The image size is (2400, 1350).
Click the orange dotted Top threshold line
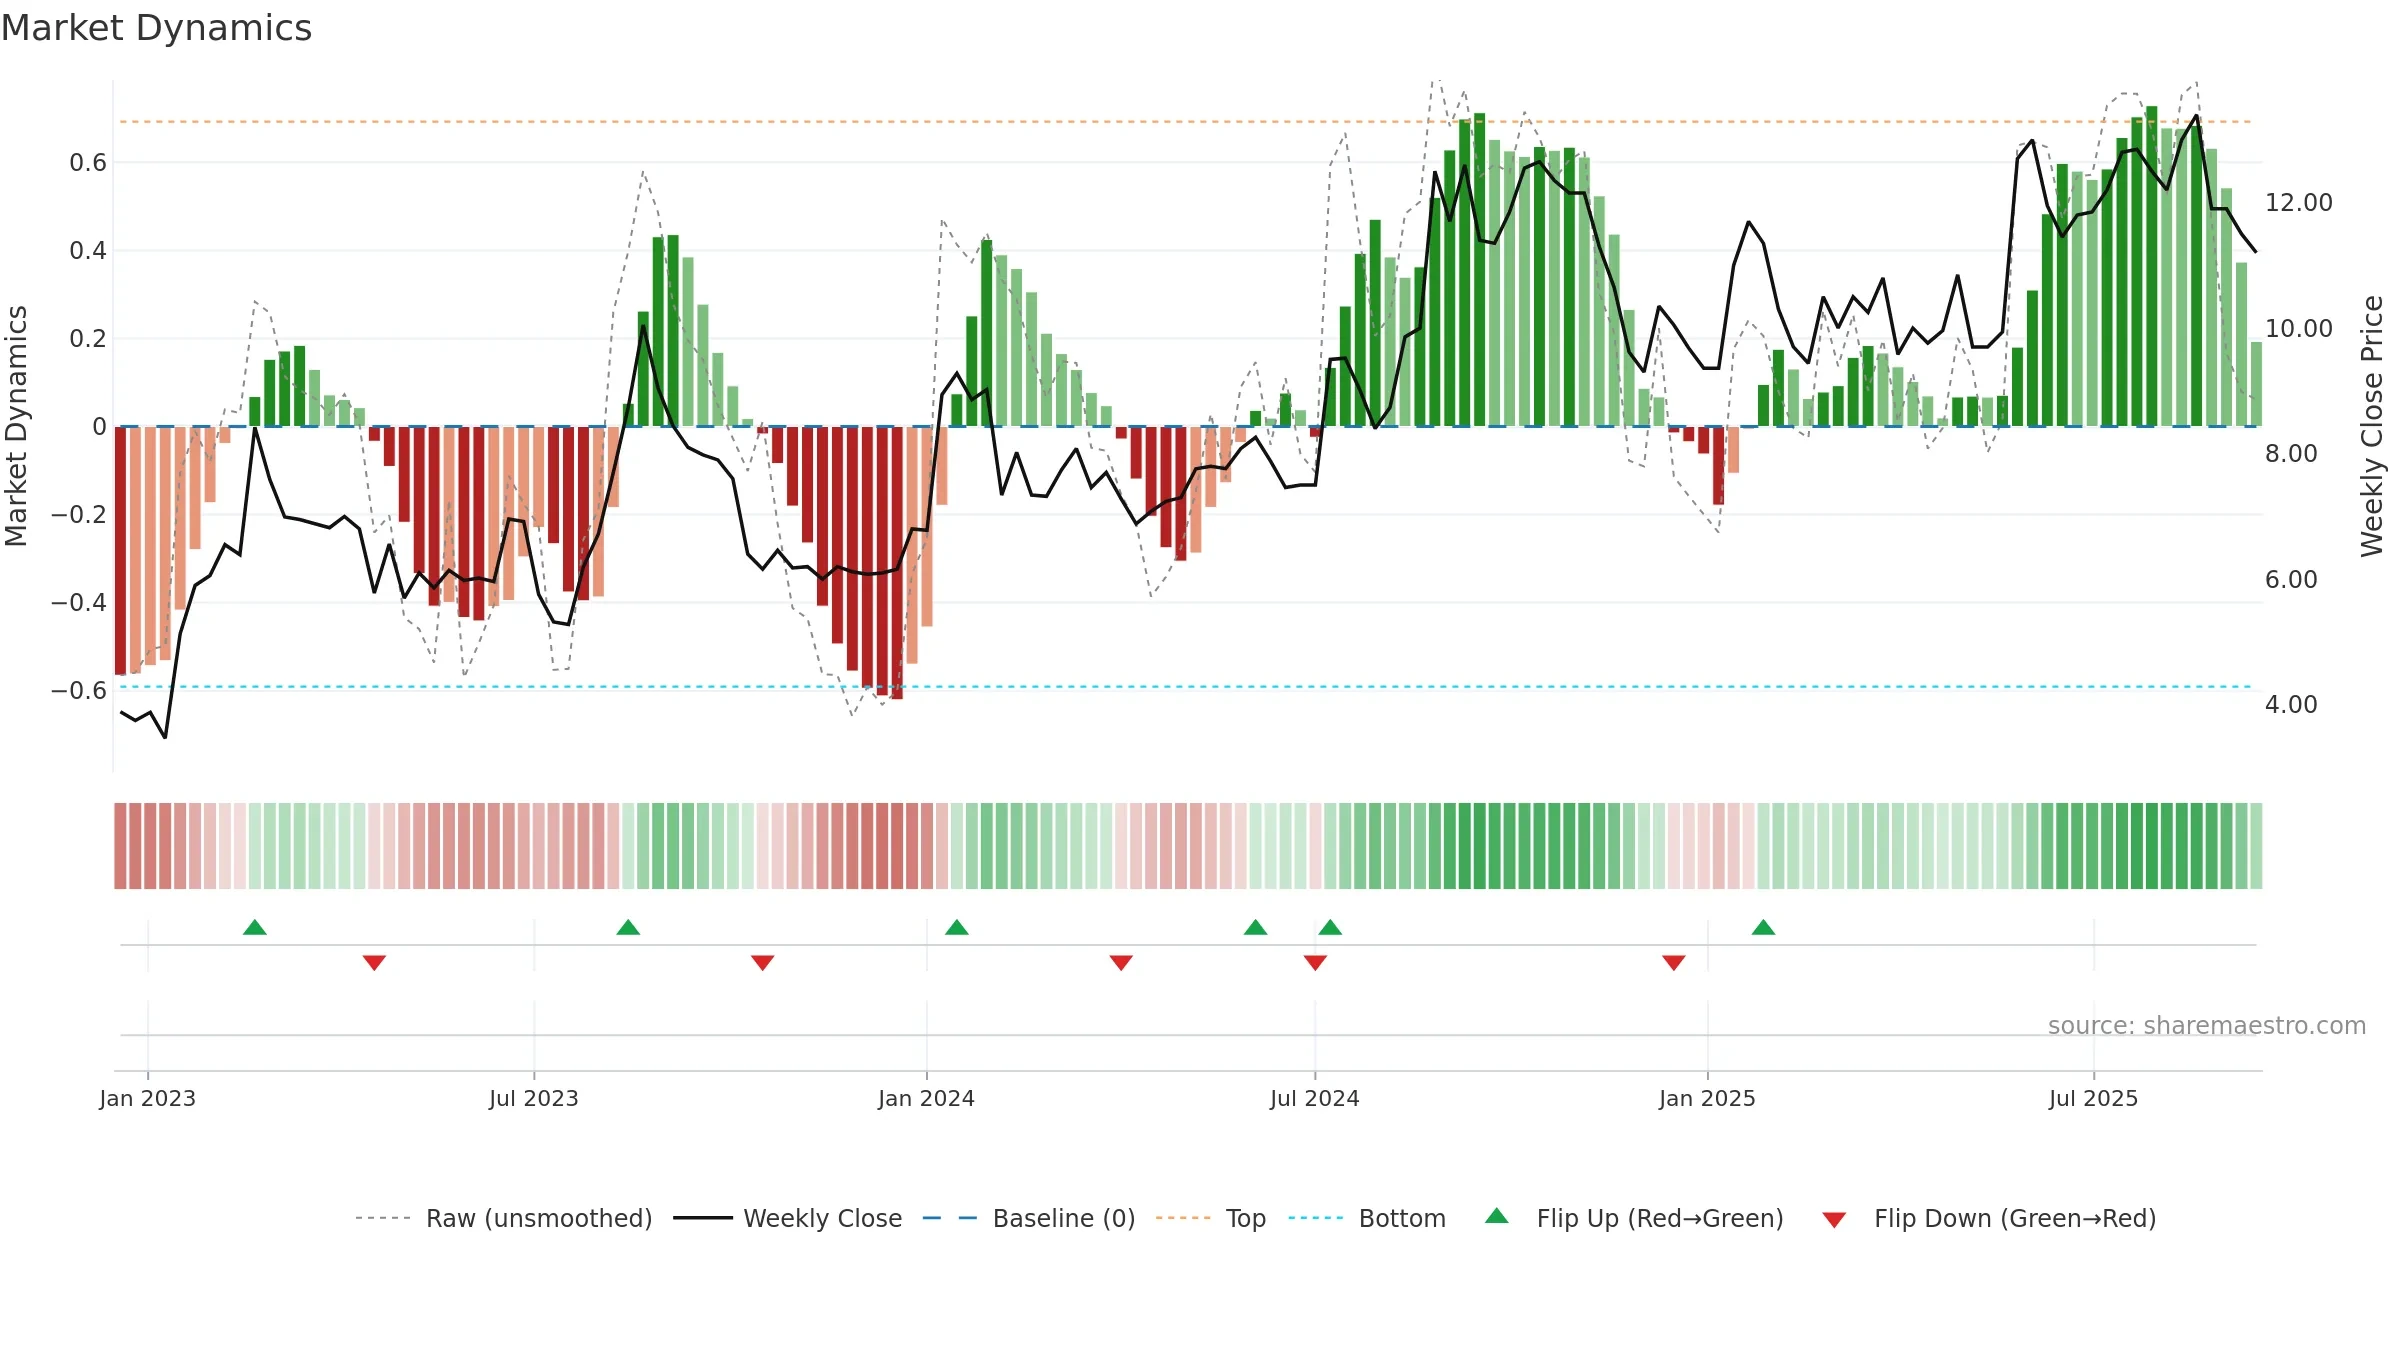click(1186, 122)
